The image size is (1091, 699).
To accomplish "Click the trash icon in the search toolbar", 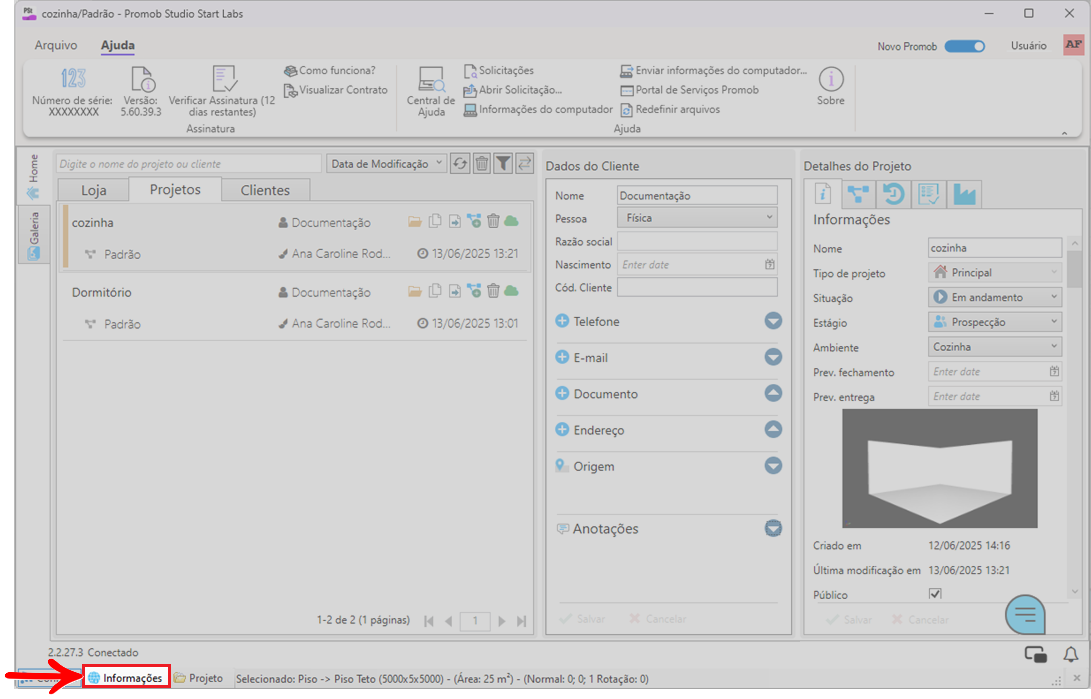I will 481,164.
